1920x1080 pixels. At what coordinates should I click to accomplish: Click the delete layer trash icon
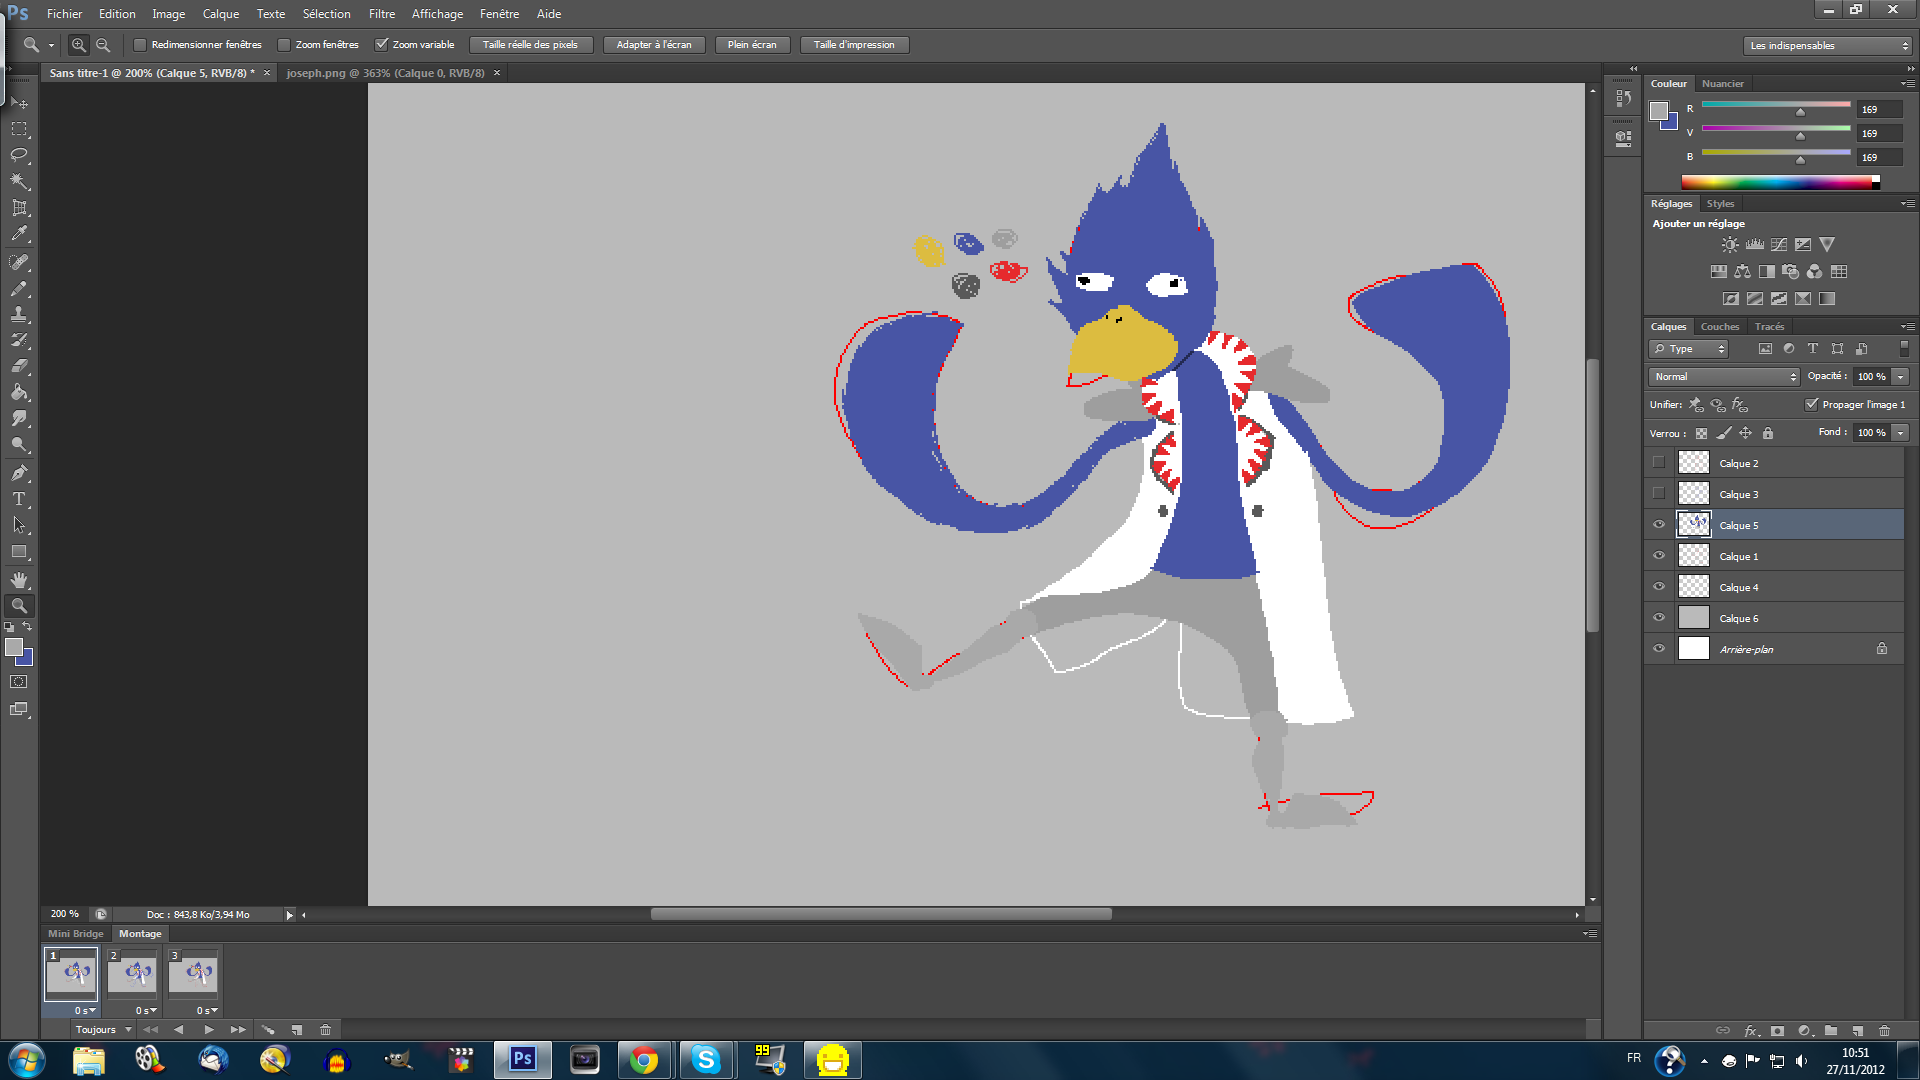pyautogui.click(x=1884, y=1030)
